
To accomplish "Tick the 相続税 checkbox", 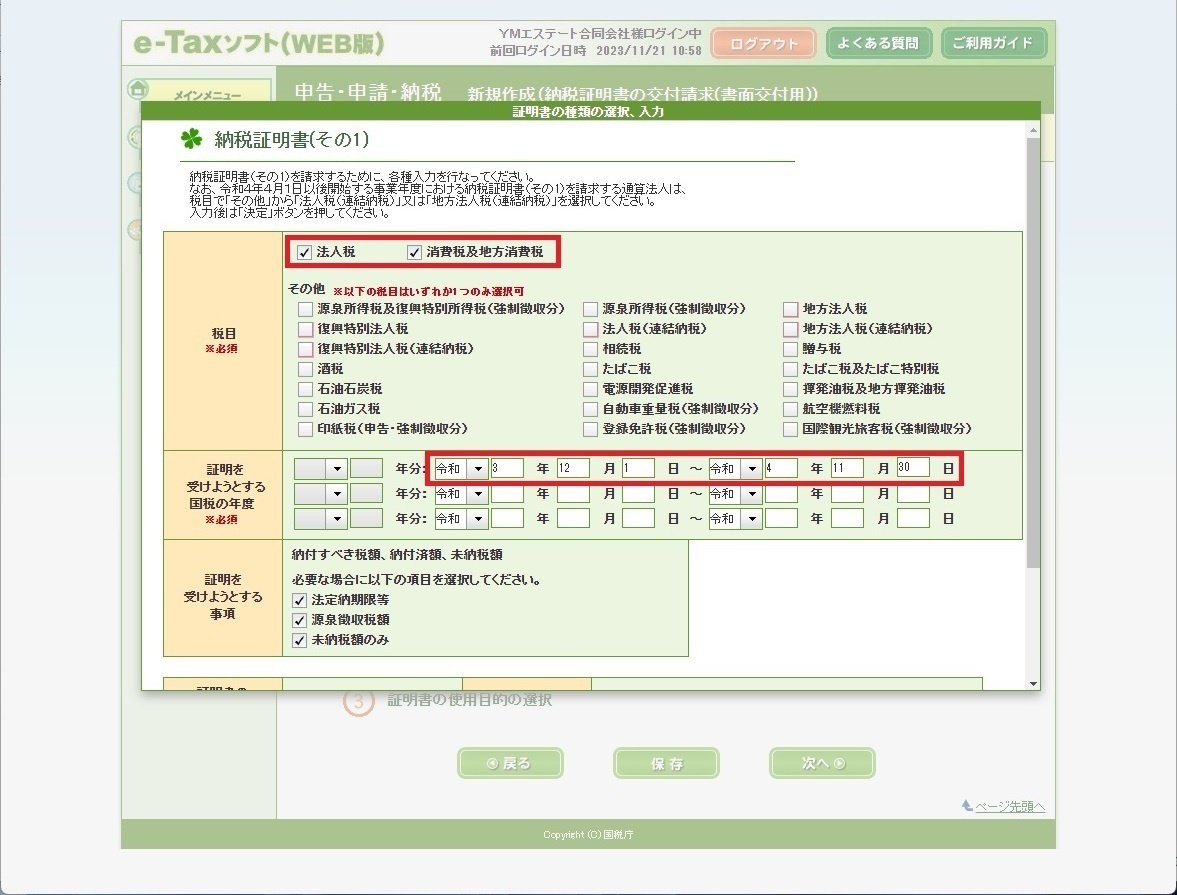I will (591, 349).
